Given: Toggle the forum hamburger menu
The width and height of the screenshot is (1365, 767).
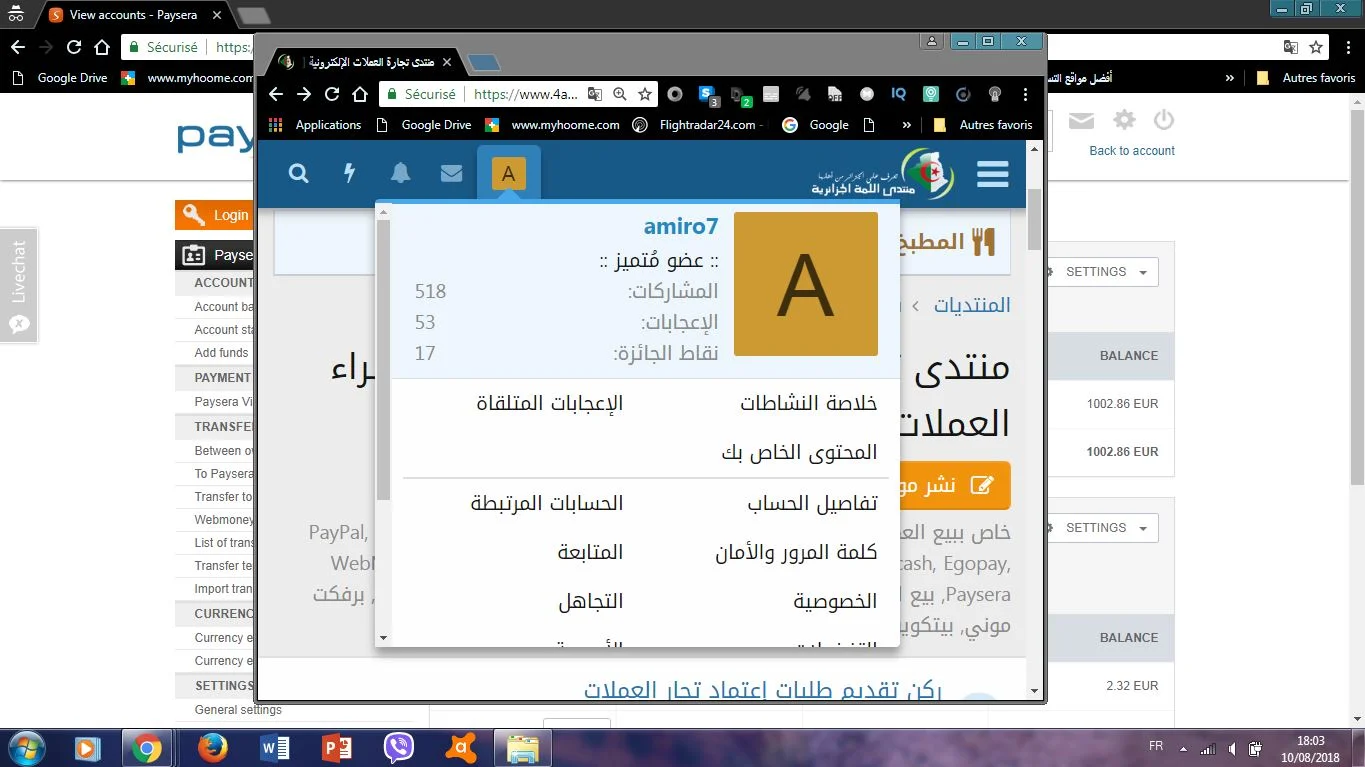Looking at the screenshot, I should [x=992, y=174].
